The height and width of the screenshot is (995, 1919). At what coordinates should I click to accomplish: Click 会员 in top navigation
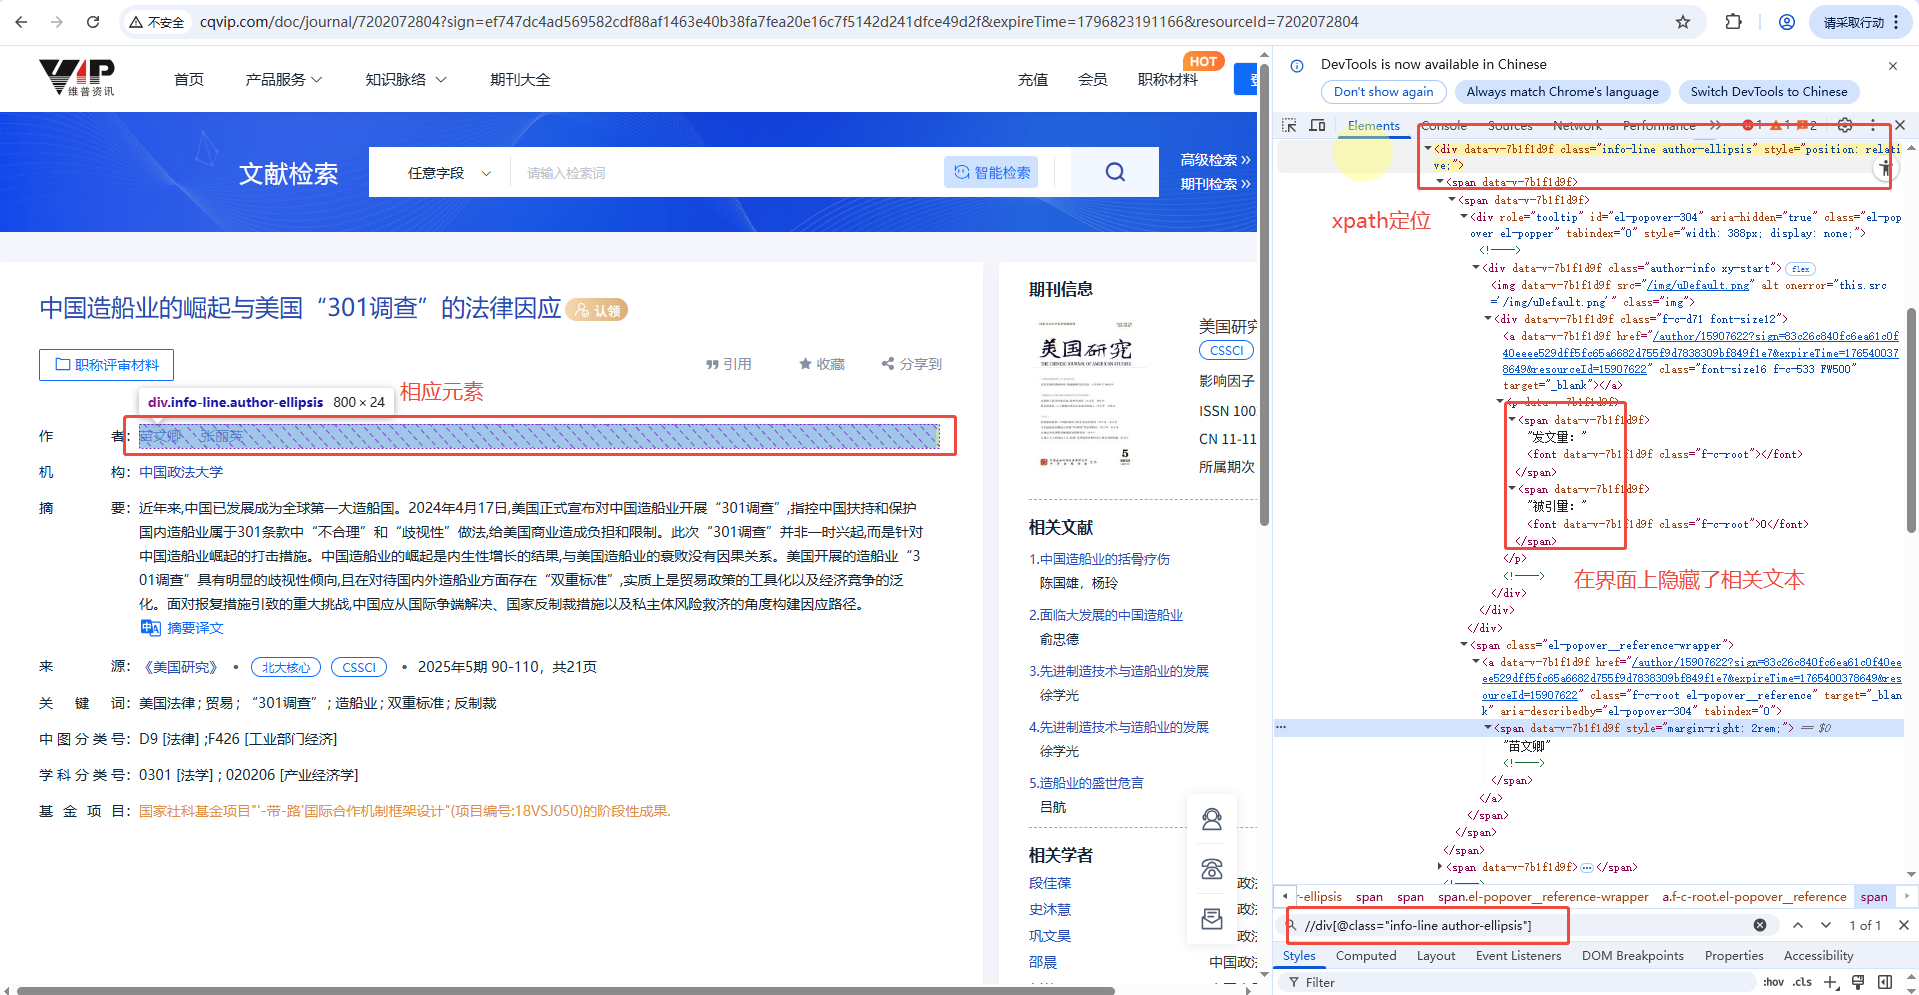click(1093, 79)
